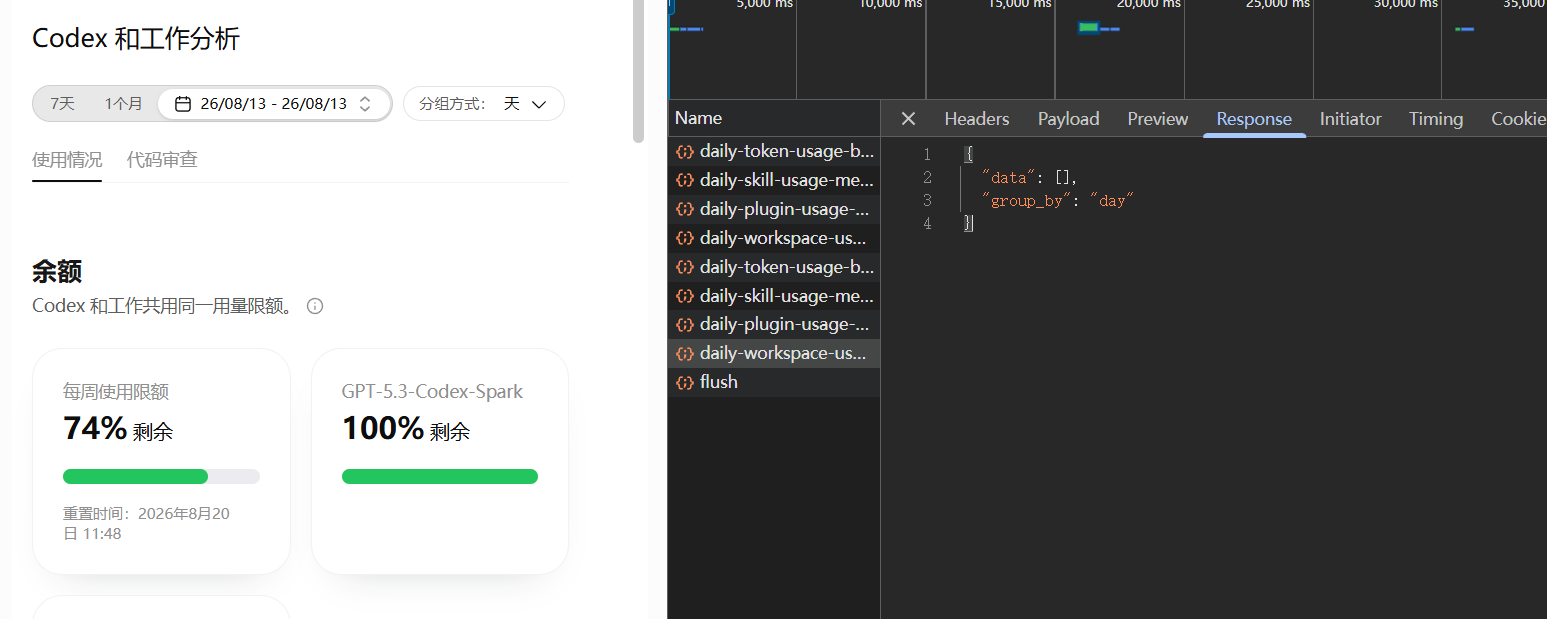Open the 分组方式 天 dropdown

[484, 103]
